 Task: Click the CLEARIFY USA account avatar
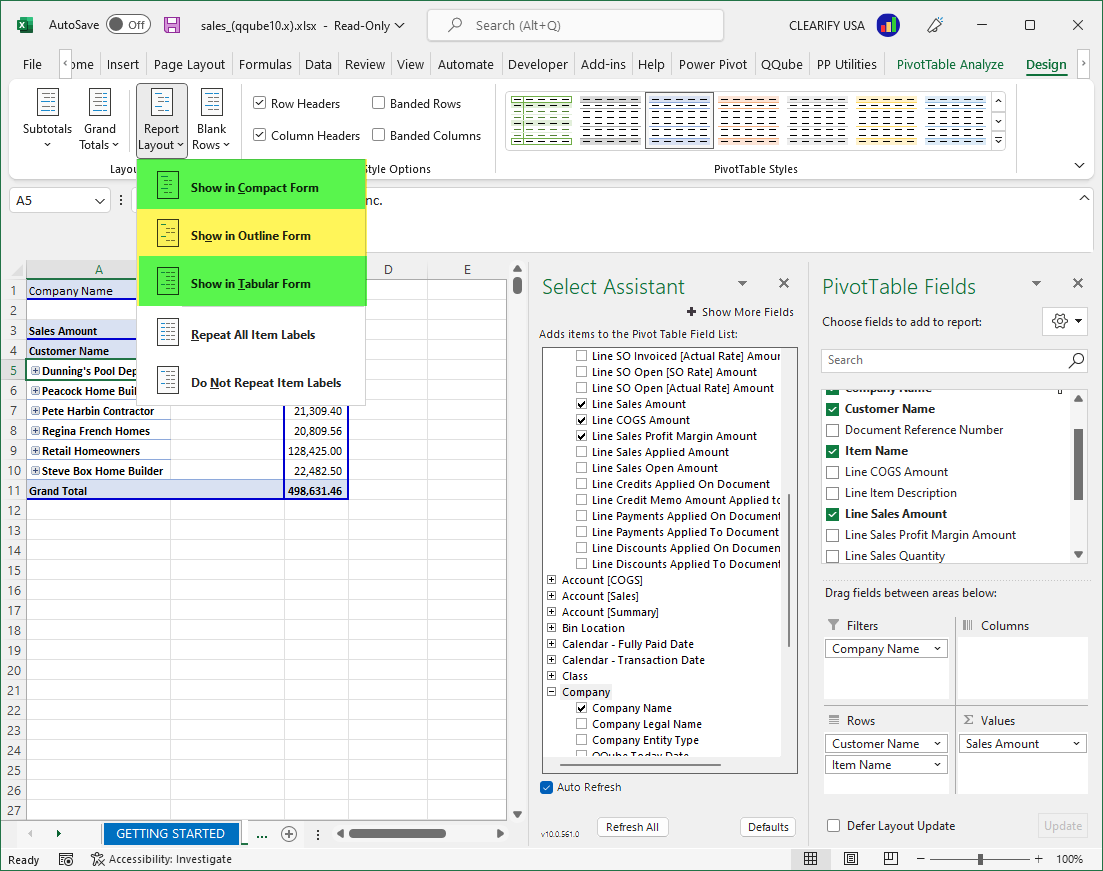(888, 25)
